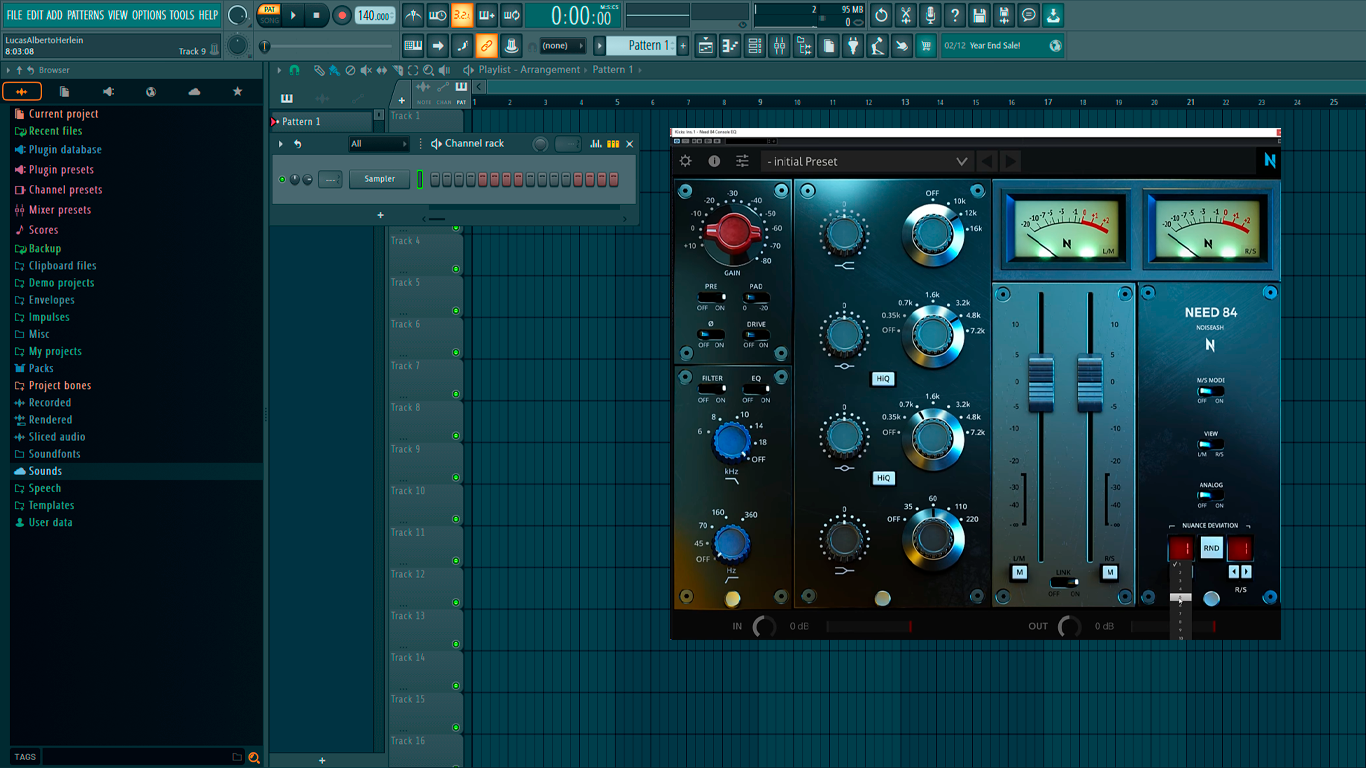Screen dimensions: 1366x768
Task: Toggle the fader LINK switch
Action: [x=1064, y=583]
